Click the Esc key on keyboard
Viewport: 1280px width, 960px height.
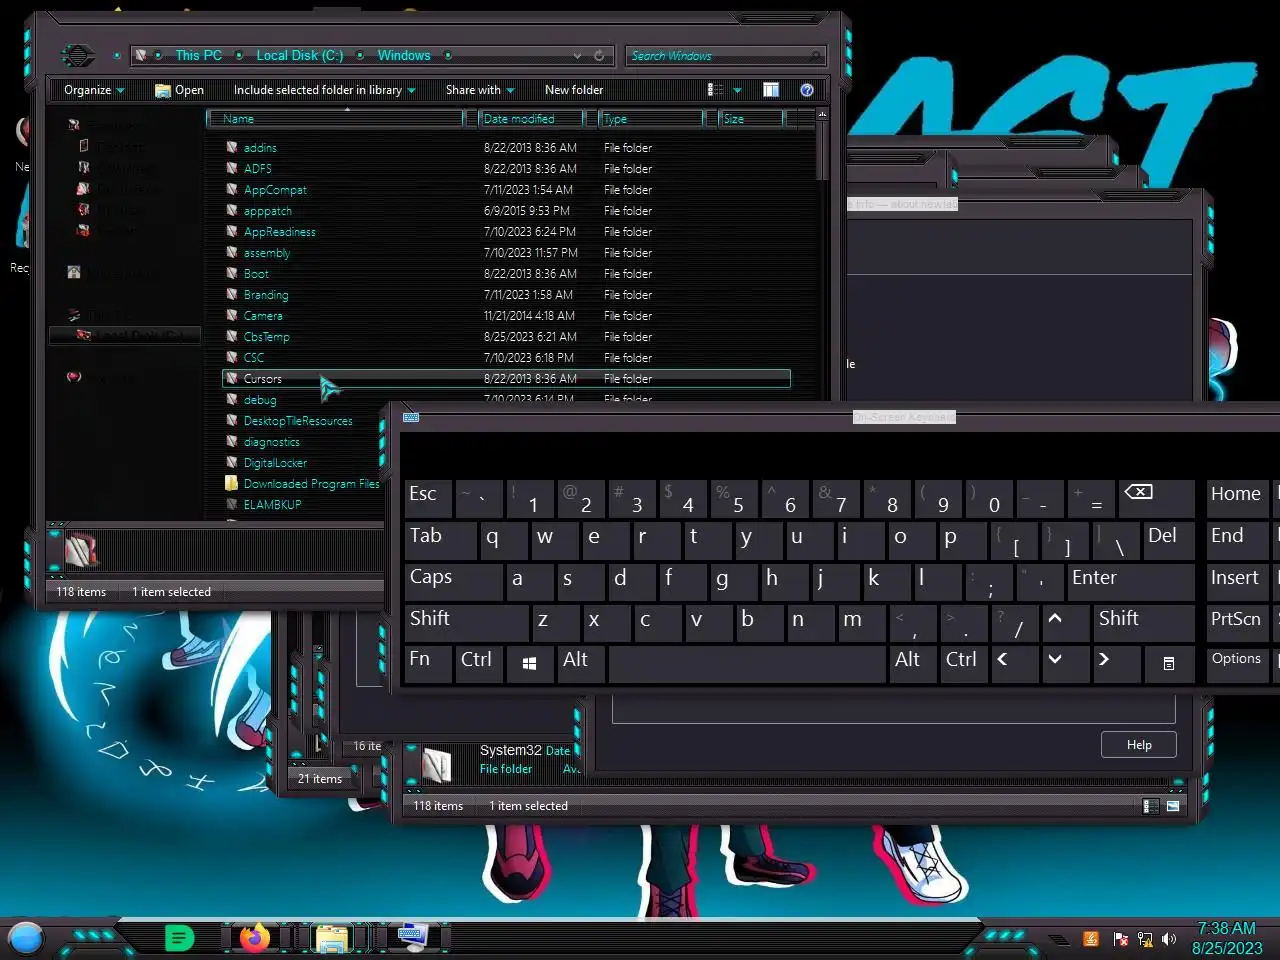click(429, 497)
